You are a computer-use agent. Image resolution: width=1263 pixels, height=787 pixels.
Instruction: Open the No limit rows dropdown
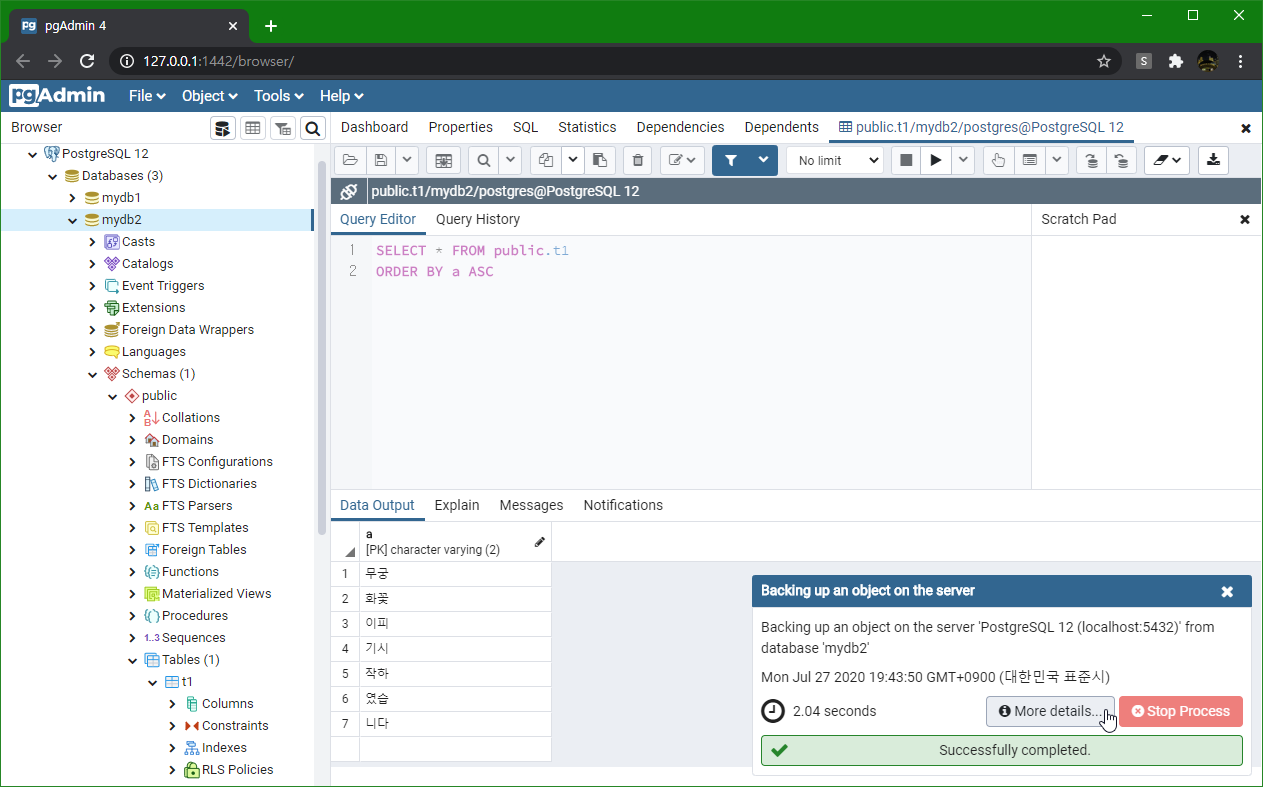click(x=835, y=160)
